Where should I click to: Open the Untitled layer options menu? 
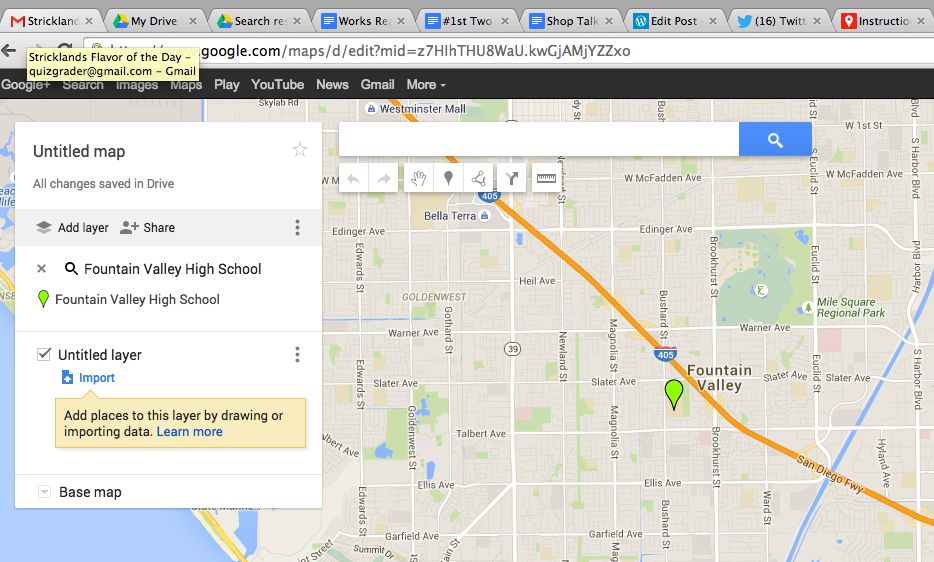pos(297,355)
